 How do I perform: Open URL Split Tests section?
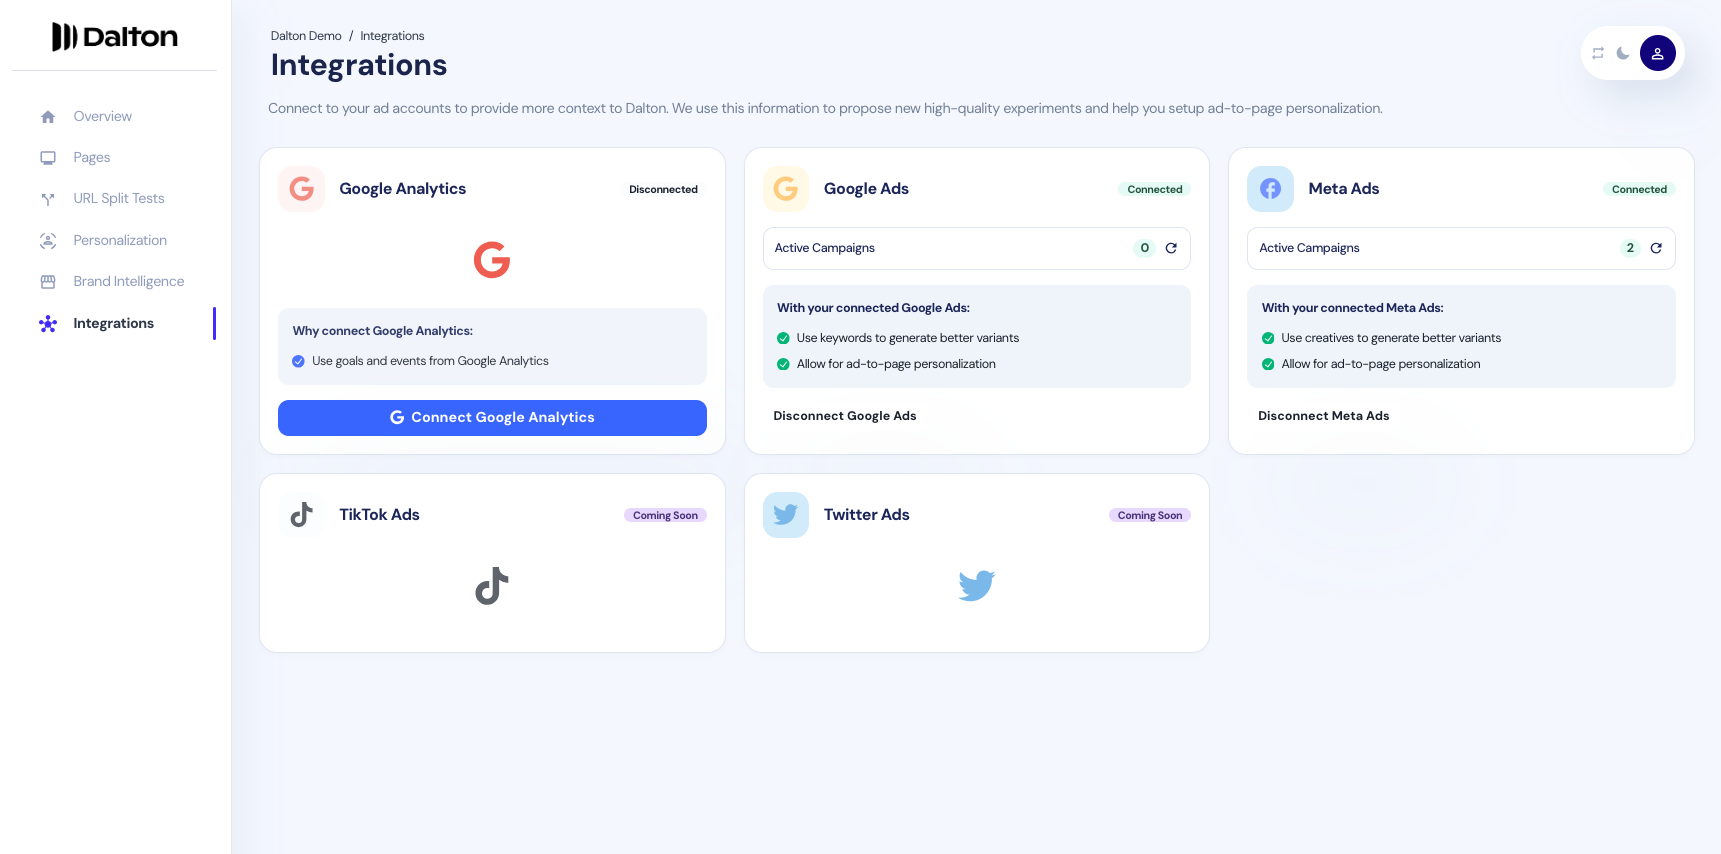pos(118,198)
